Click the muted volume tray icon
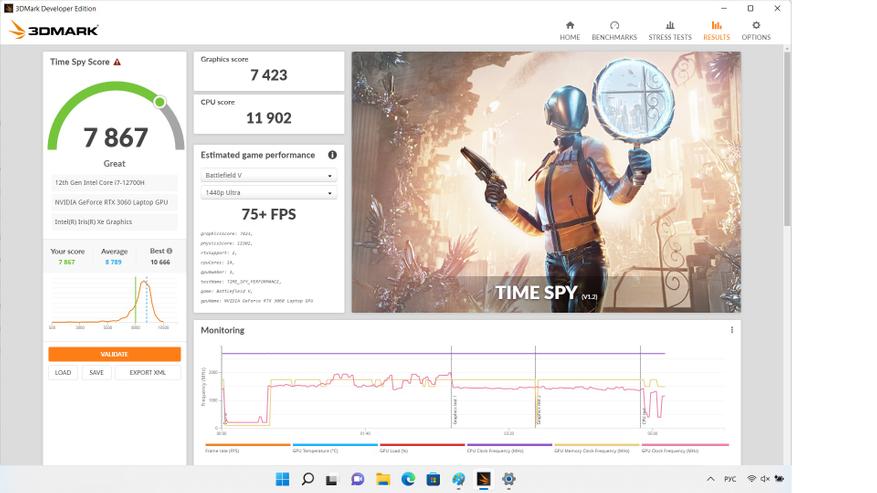 click(x=765, y=479)
